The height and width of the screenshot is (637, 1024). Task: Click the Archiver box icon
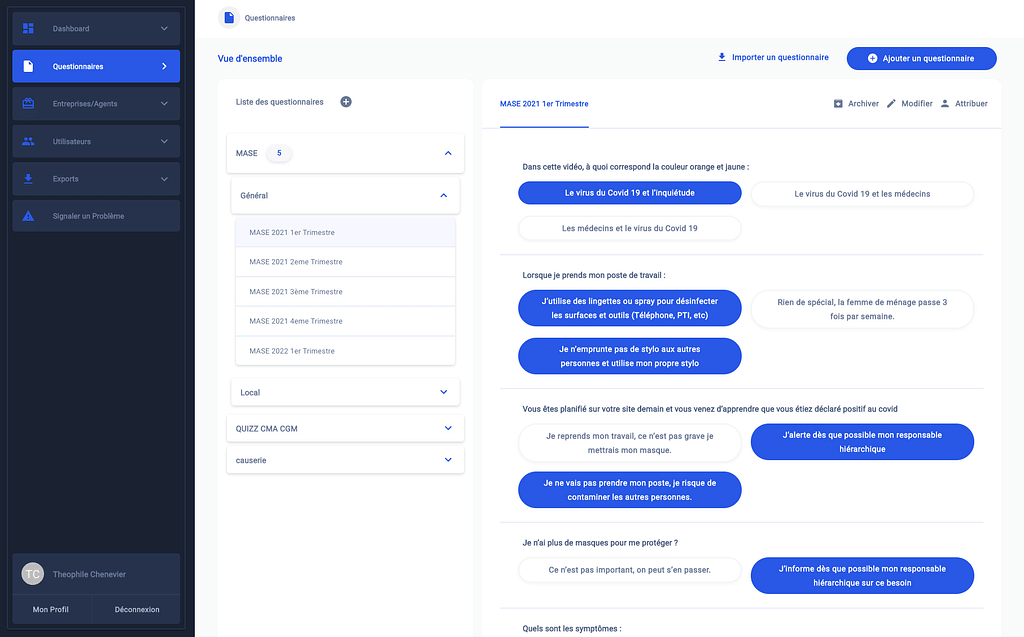[x=838, y=104]
